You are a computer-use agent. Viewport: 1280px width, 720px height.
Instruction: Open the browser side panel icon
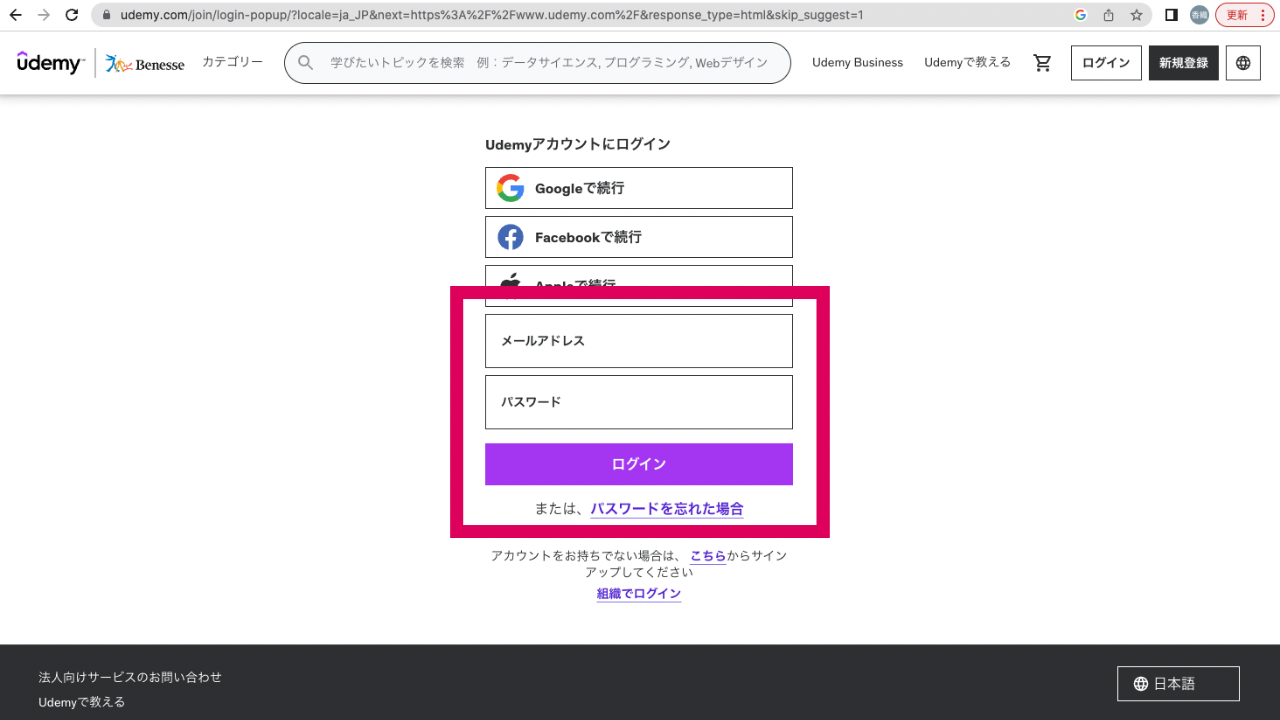1171,15
